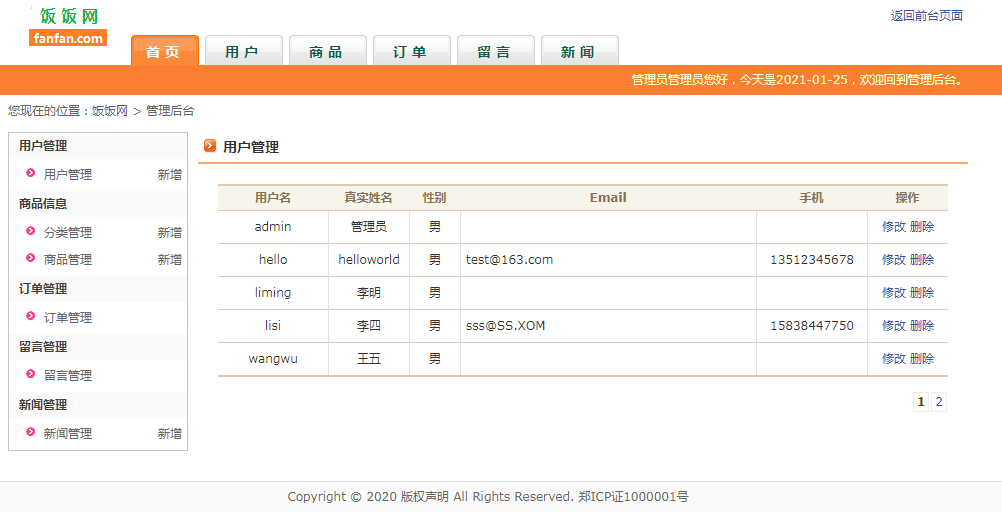Click 新增 next to 用户管理
Screen dimensions: 1002x529
(169, 174)
